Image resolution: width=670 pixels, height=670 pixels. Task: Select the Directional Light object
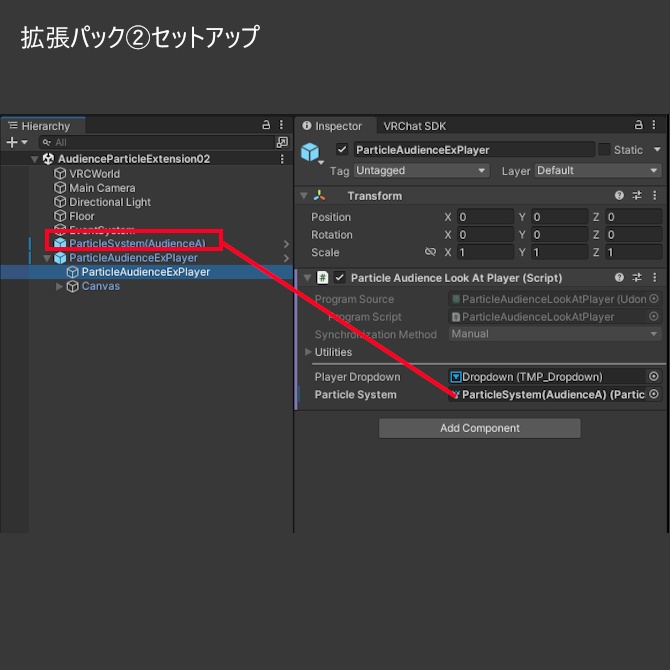pyautogui.click(x=110, y=202)
